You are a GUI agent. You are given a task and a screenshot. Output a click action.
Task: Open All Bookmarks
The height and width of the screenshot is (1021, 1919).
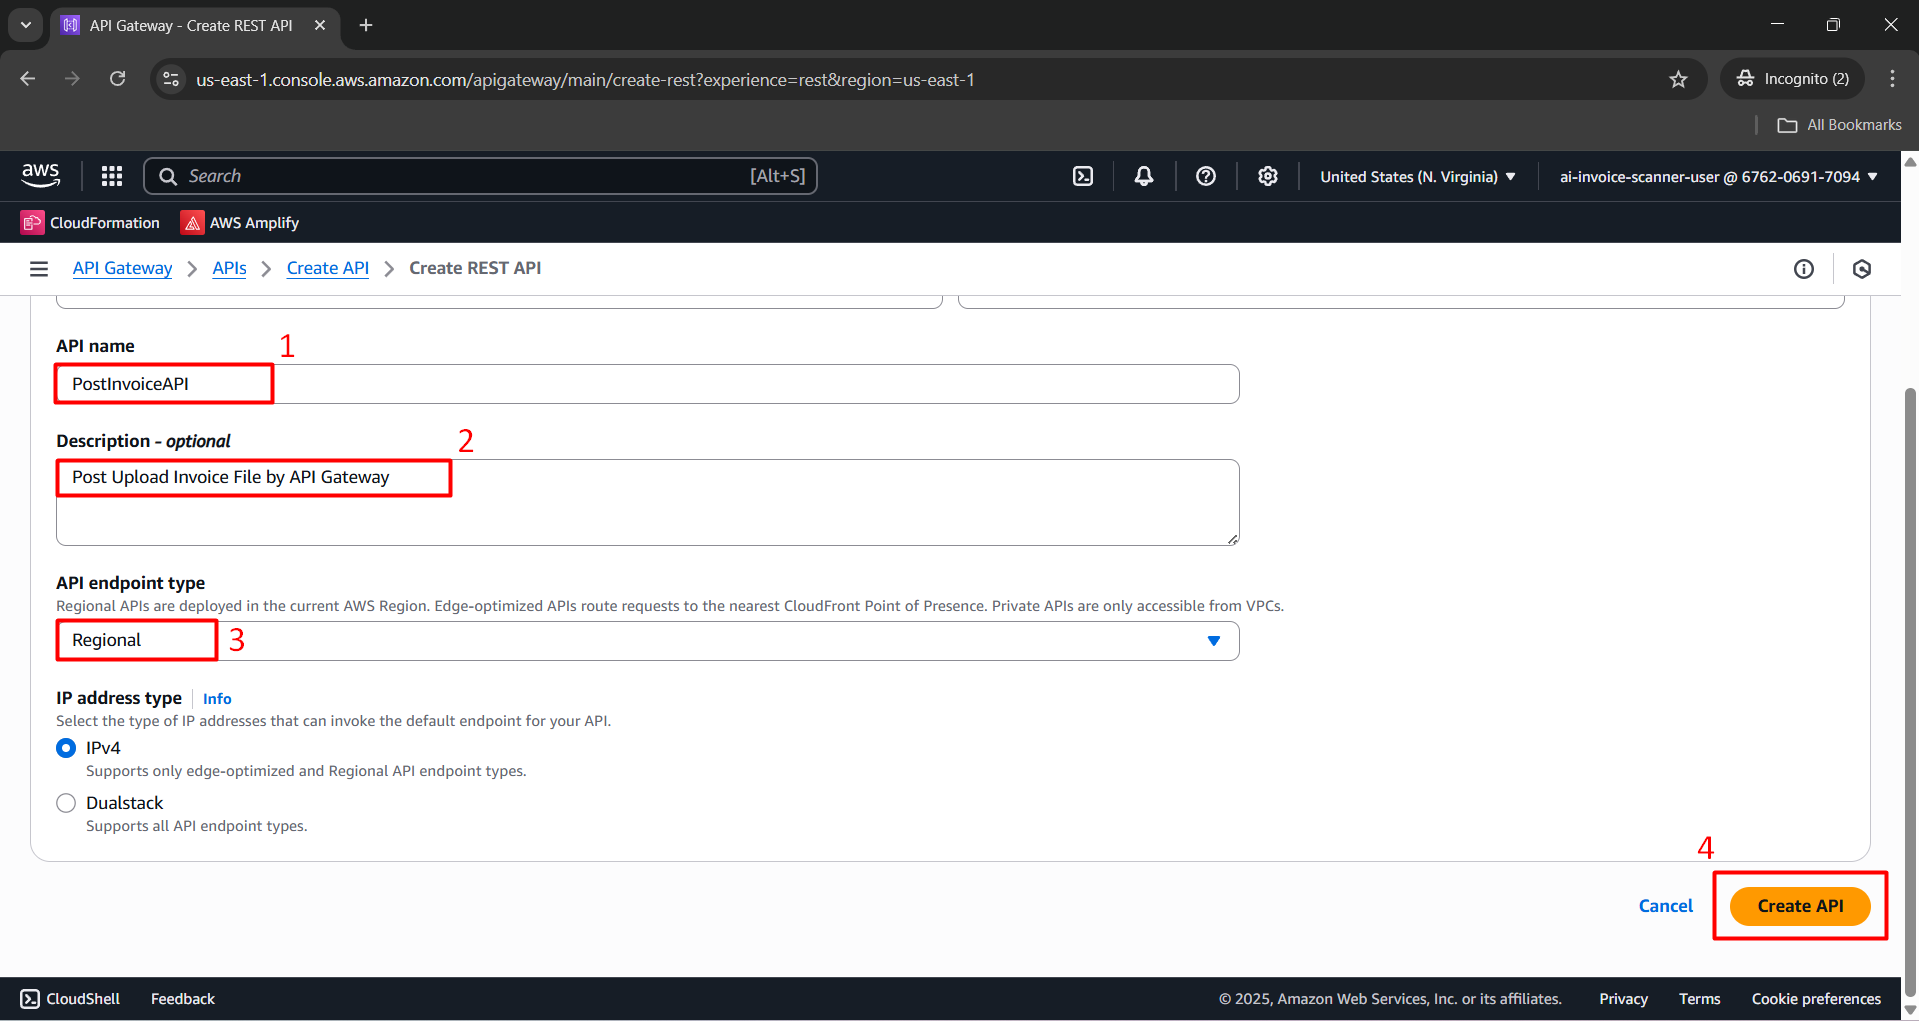1840,124
